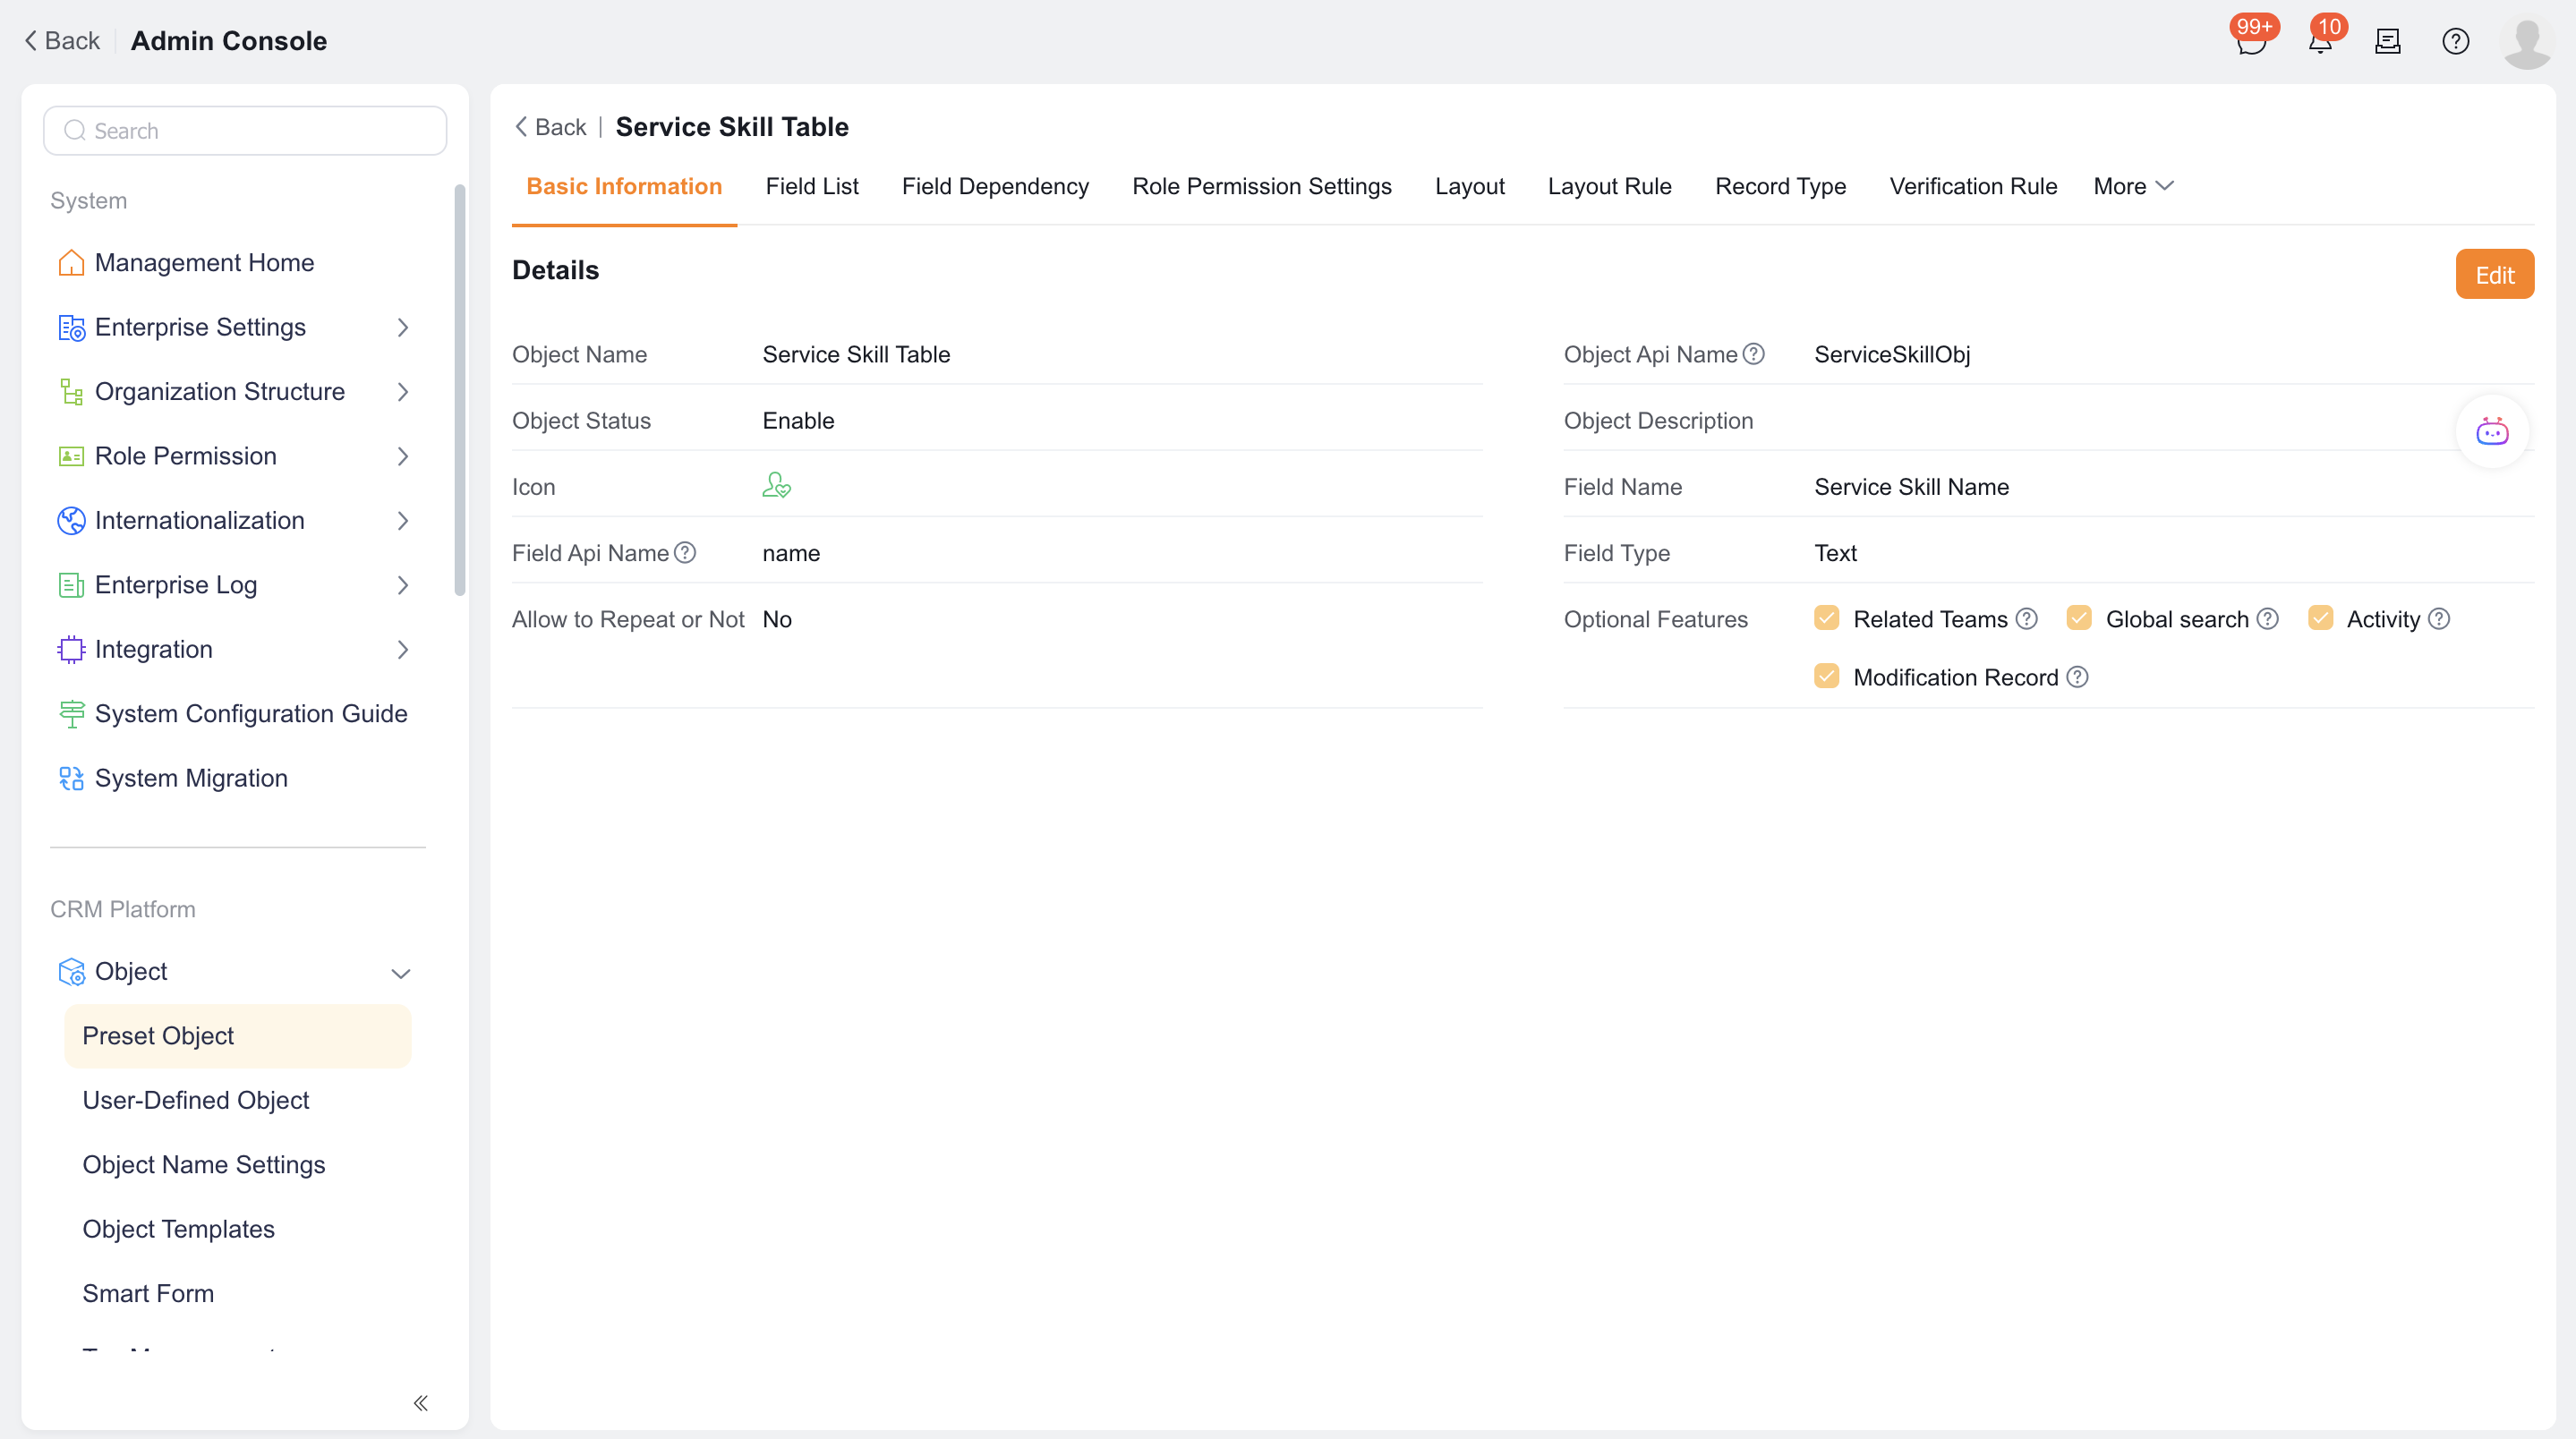The height and width of the screenshot is (1439, 2576).
Task: Expand Role Permission submenu arrow
Action: [x=402, y=457]
